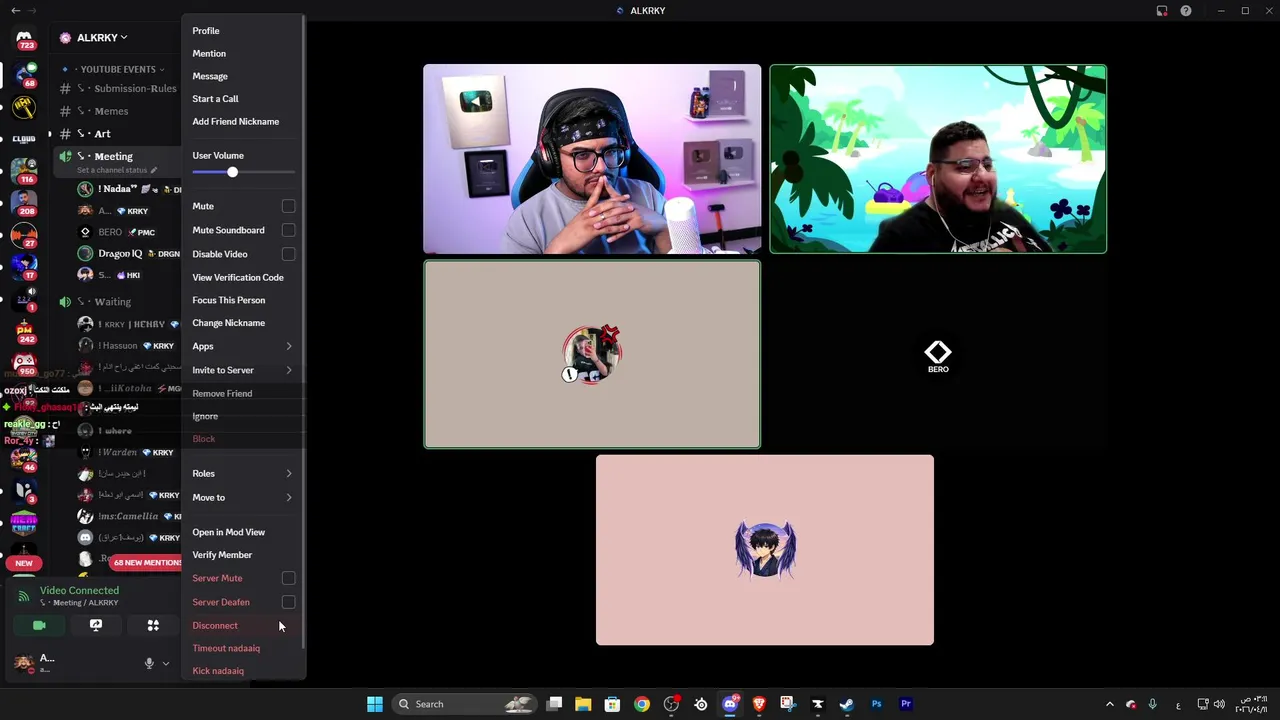
Task: Select Dragon IQ in Meeting channel
Action: (127, 253)
